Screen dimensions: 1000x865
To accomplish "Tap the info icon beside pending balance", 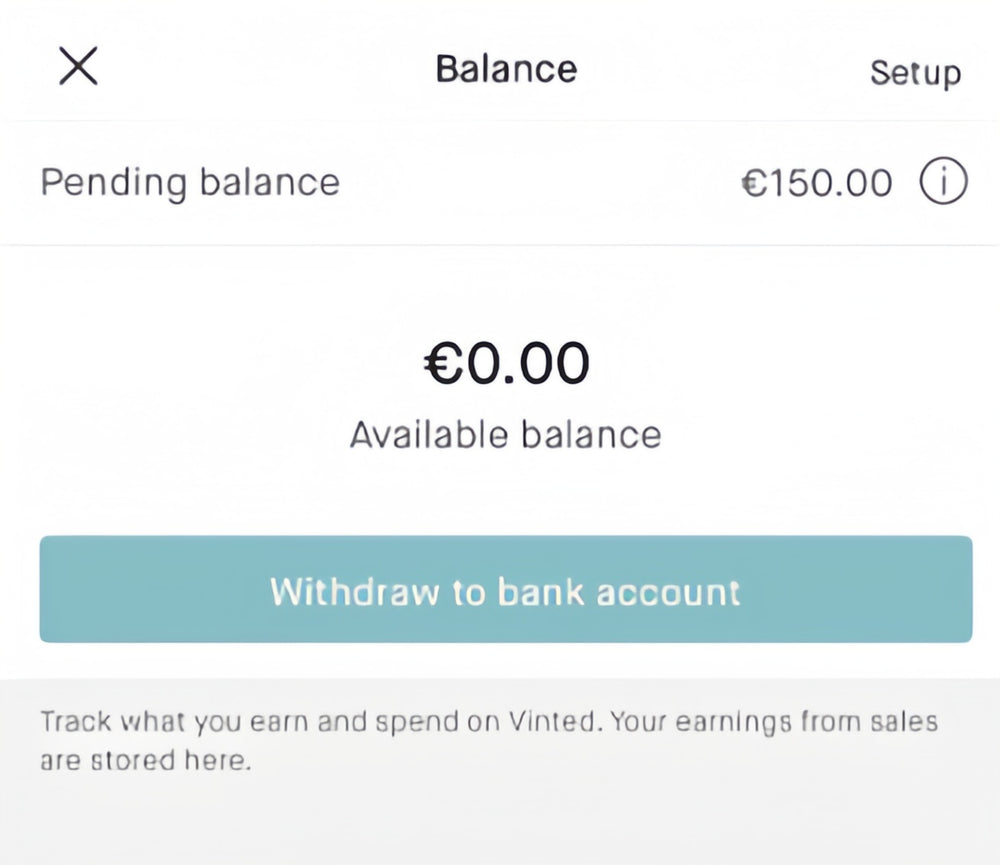I will (x=943, y=183).
